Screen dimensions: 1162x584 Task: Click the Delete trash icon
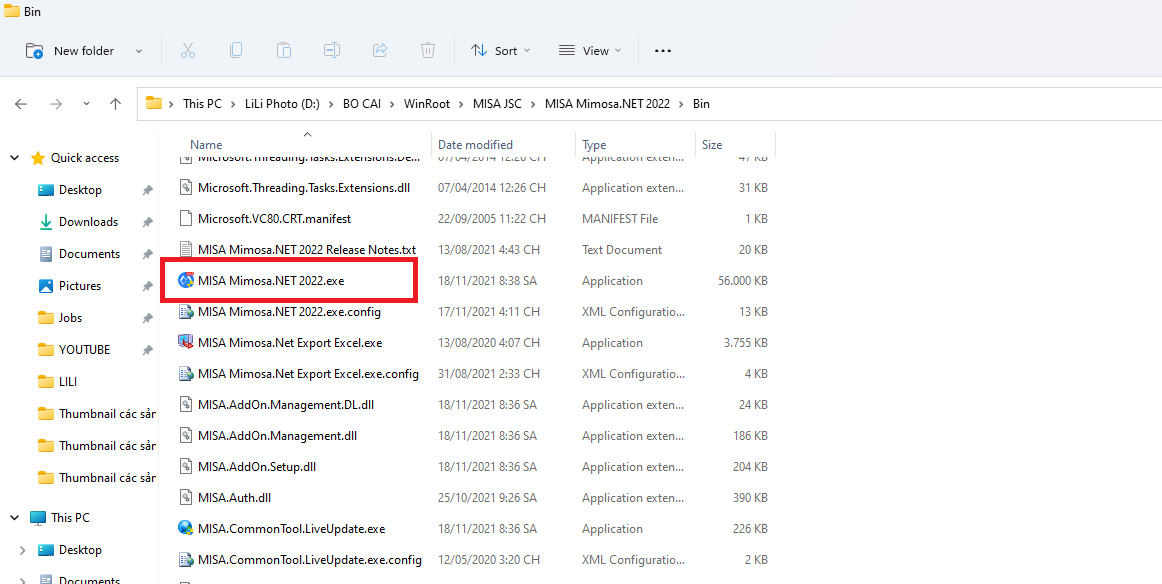428,50
